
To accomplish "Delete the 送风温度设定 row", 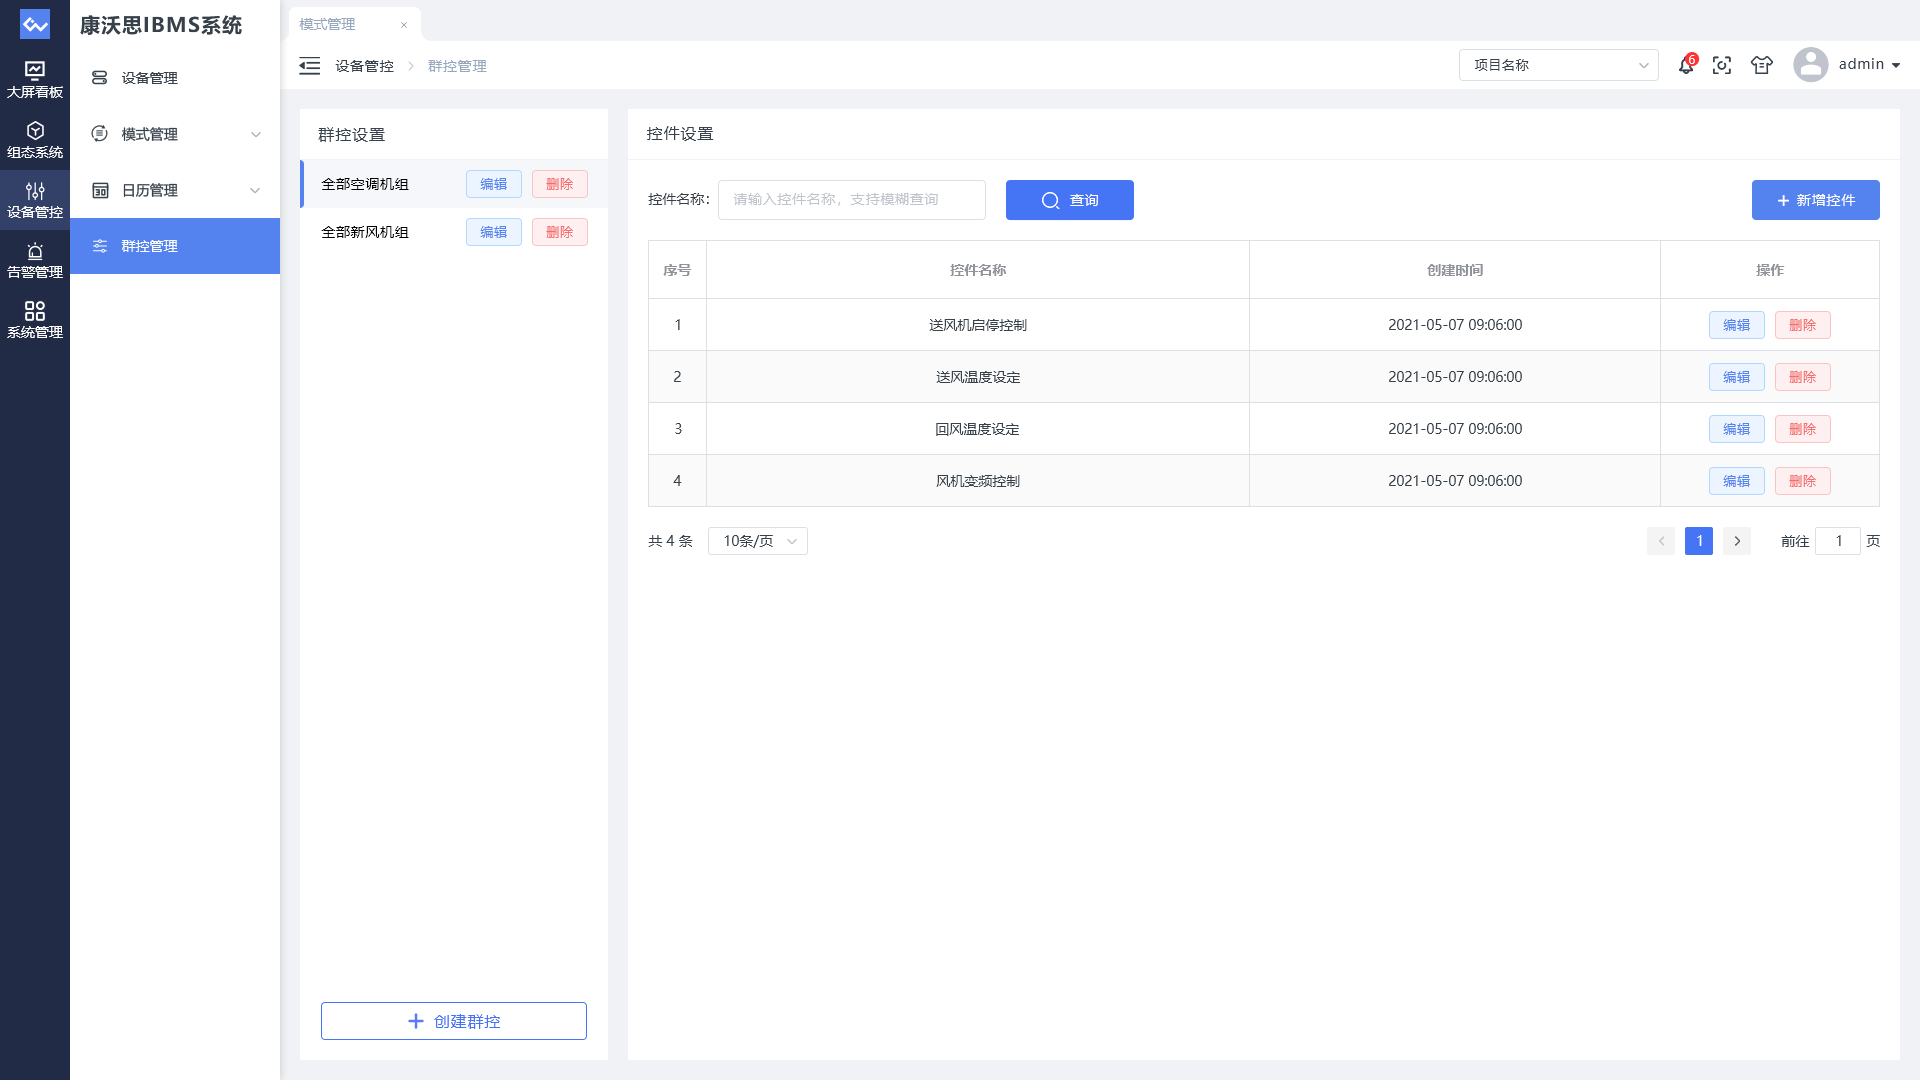I will pos(1802,377).
